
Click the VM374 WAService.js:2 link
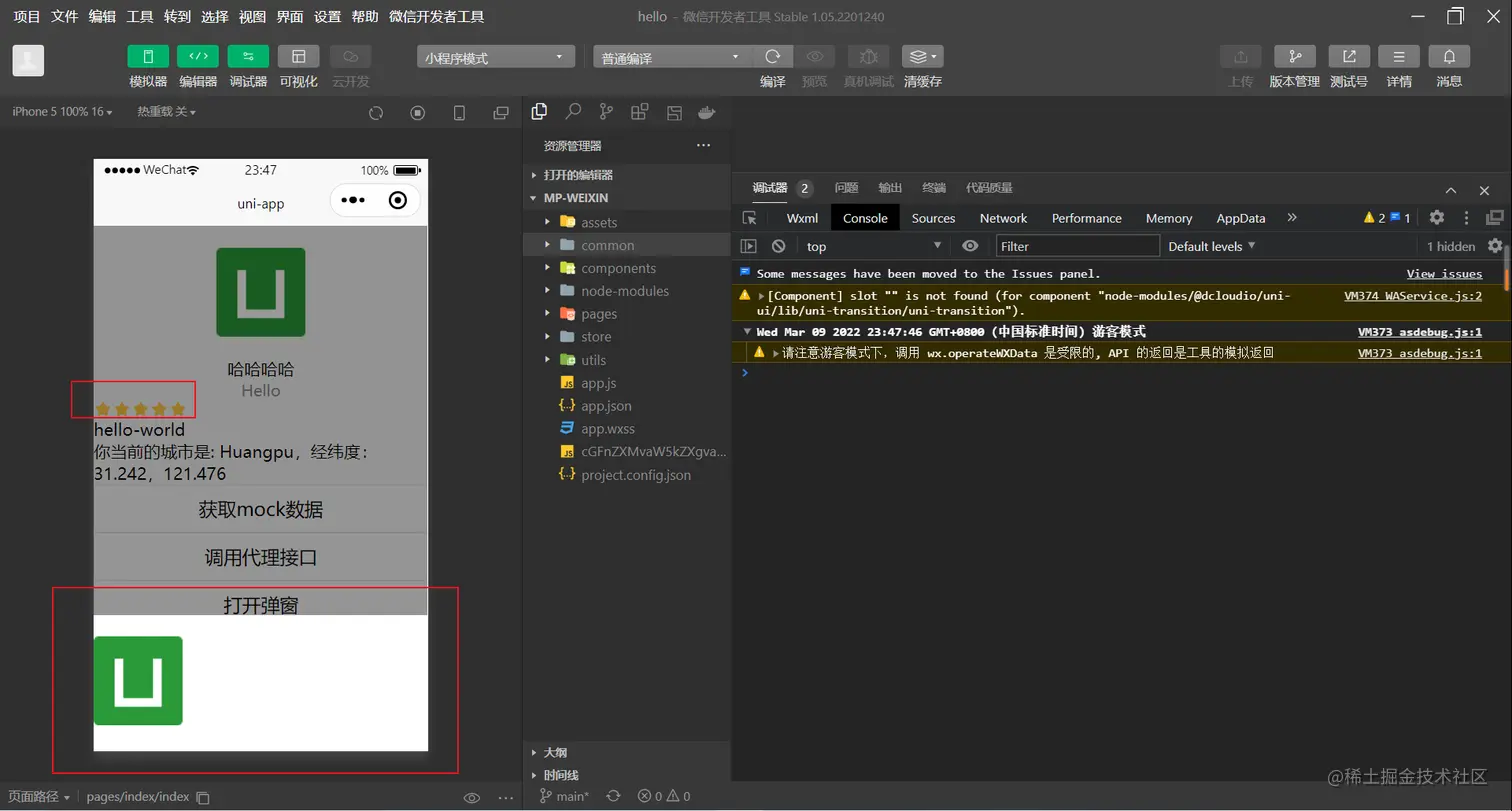[1413, 296]
